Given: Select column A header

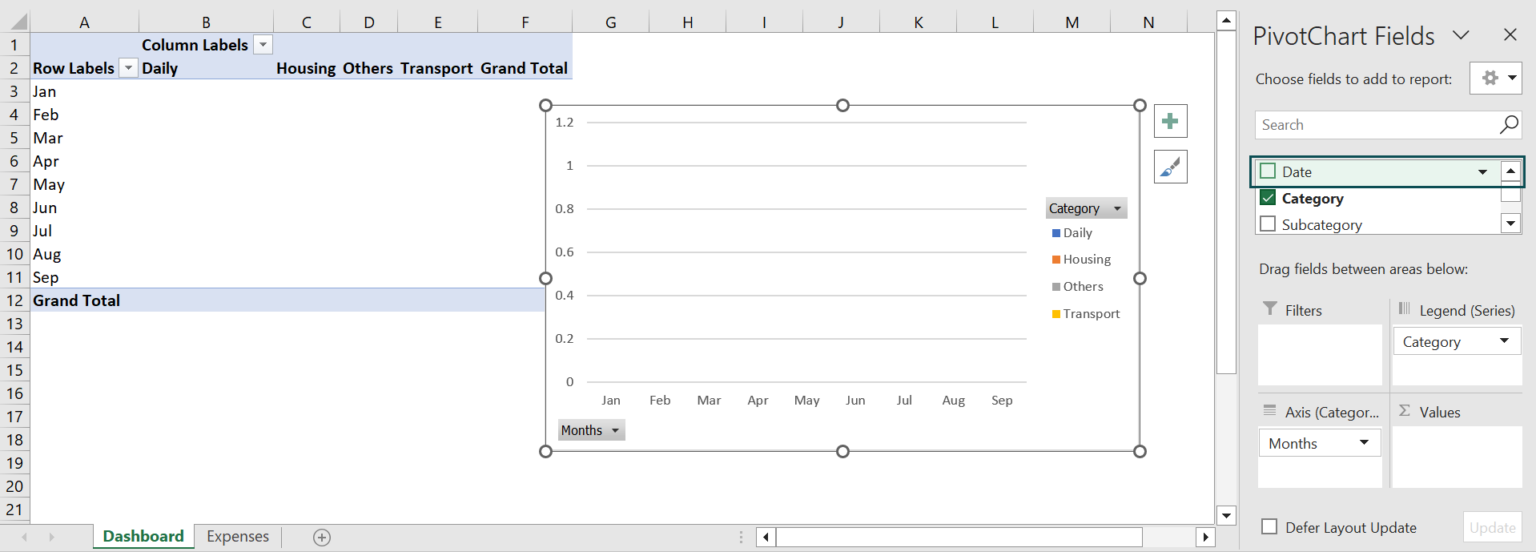Looking at the screenshot, I should point(84,22).
